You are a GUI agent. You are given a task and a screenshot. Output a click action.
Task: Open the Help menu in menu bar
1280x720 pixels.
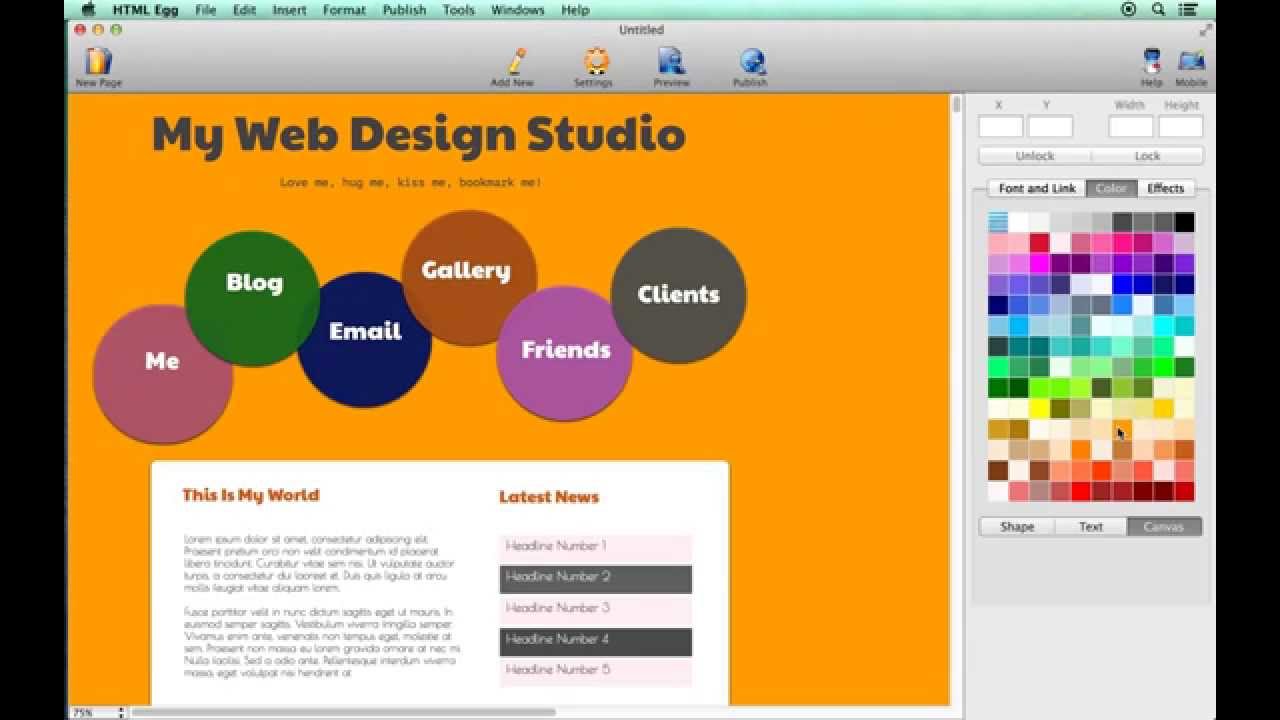click(x=575, y=9)
